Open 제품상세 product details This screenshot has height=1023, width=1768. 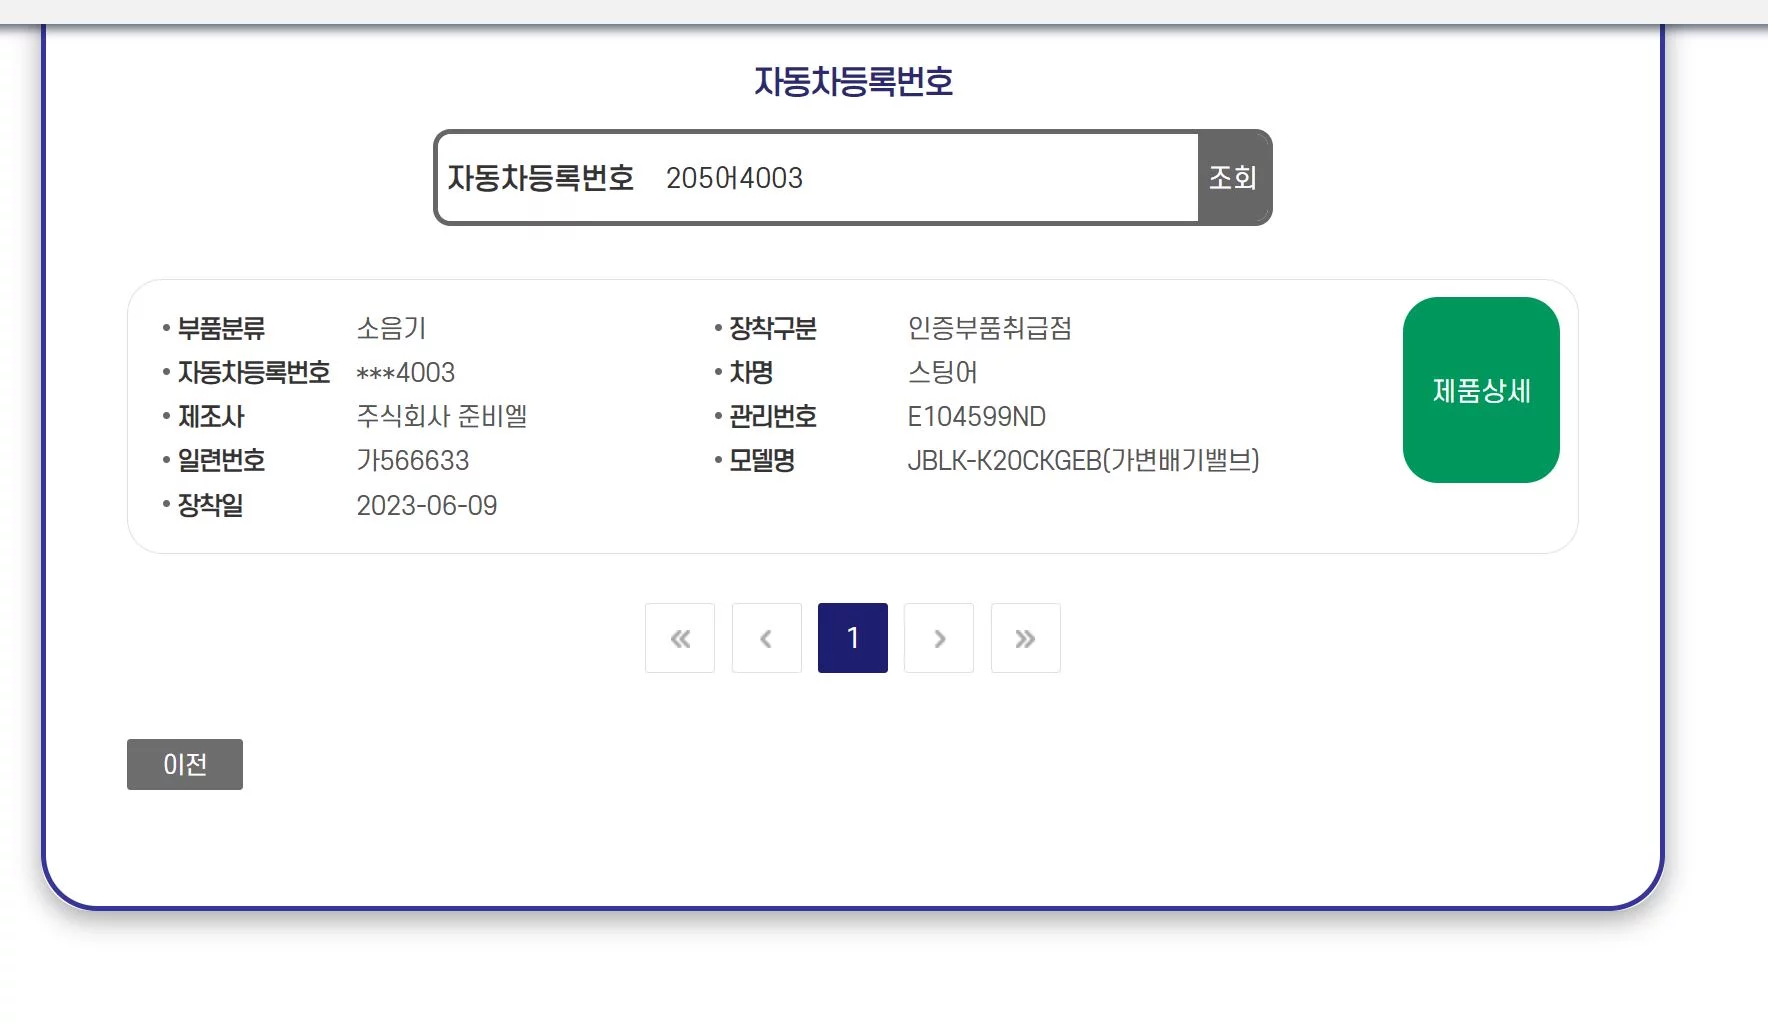[1480, 390]
